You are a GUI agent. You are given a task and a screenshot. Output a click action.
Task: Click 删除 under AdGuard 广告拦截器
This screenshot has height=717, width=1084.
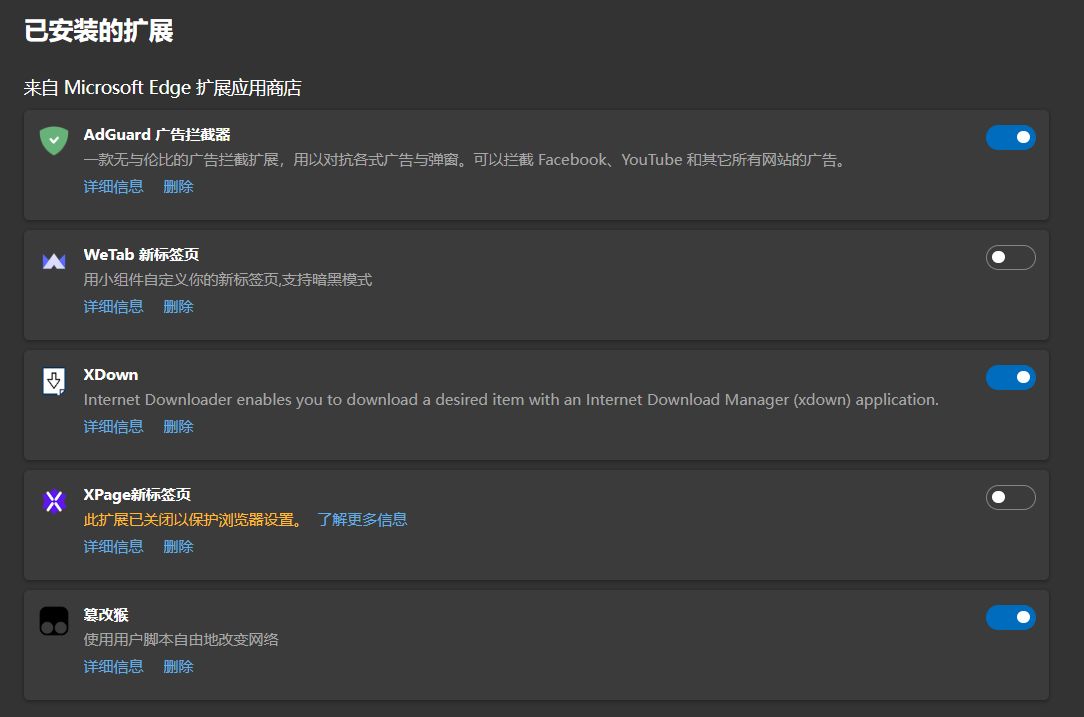(x=178, y=187)
